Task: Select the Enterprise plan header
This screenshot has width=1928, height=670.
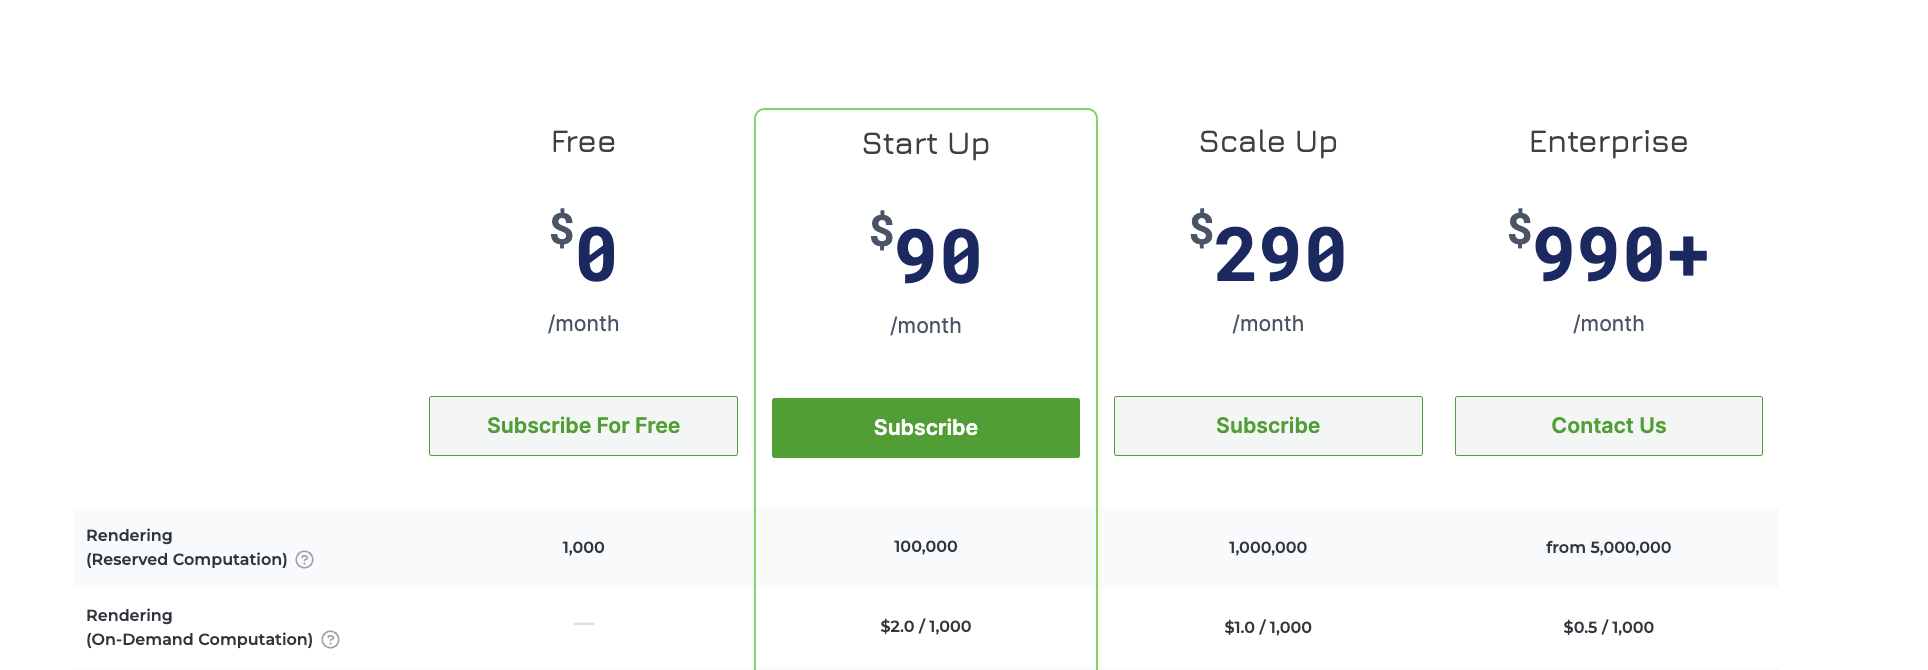Action: 1606,141
